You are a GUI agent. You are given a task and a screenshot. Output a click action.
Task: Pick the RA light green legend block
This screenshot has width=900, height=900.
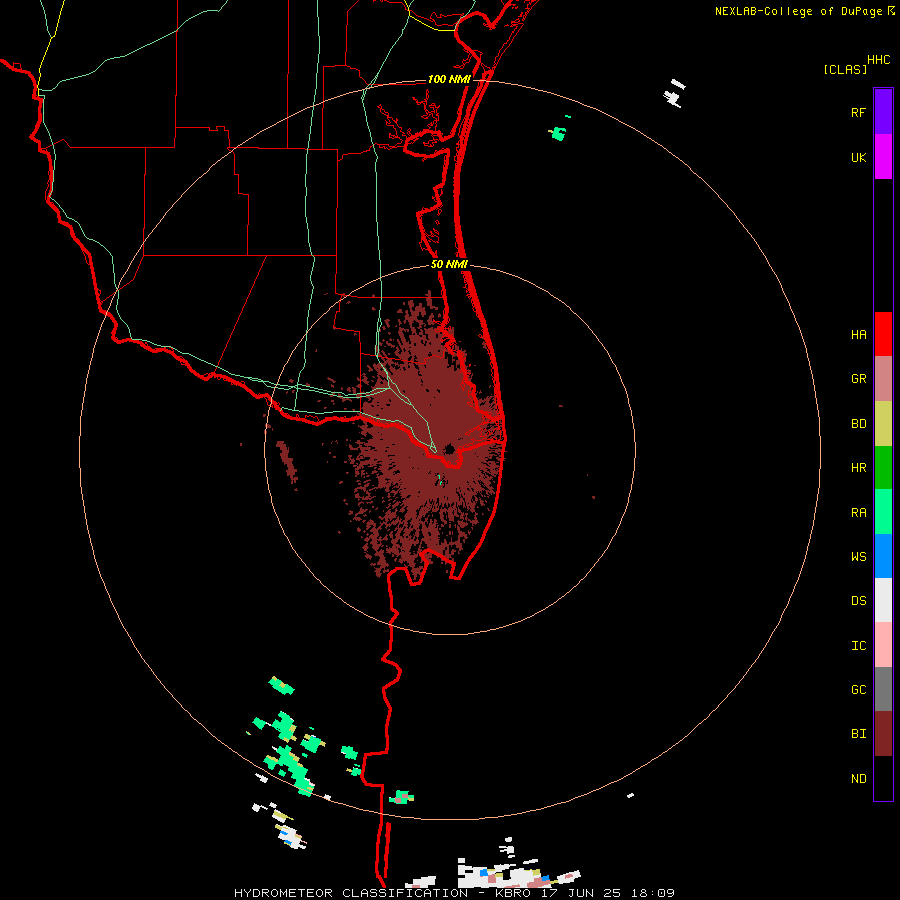pos(883,512)
